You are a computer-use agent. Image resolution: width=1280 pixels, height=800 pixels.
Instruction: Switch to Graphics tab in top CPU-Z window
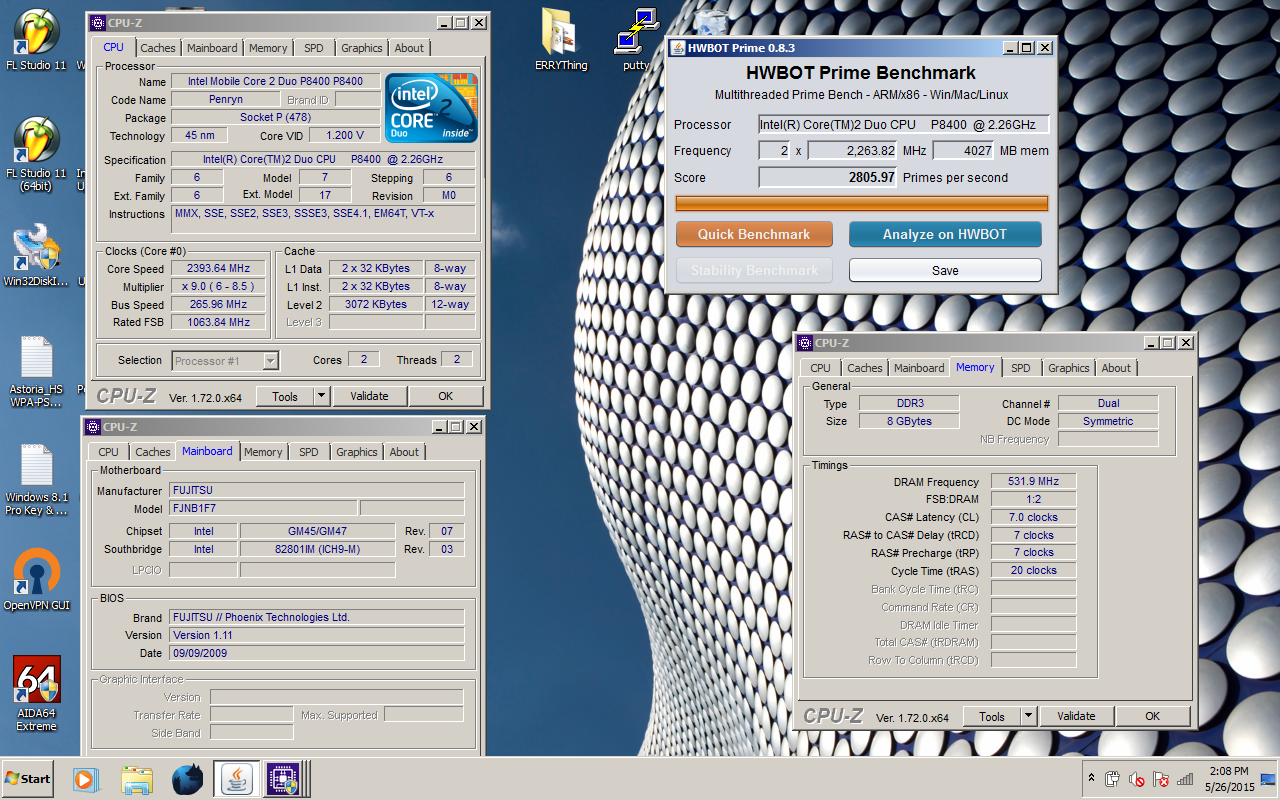[361, 48]
